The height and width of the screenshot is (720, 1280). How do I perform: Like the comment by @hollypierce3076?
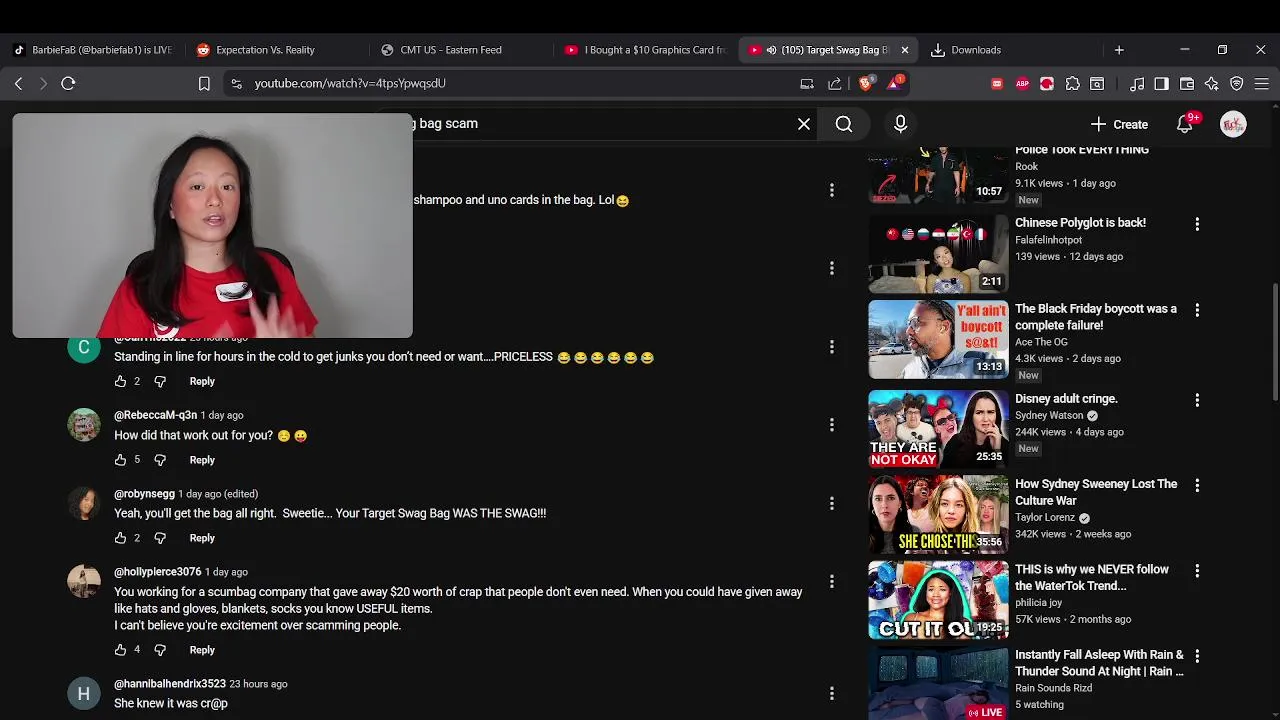pos(120,650)
